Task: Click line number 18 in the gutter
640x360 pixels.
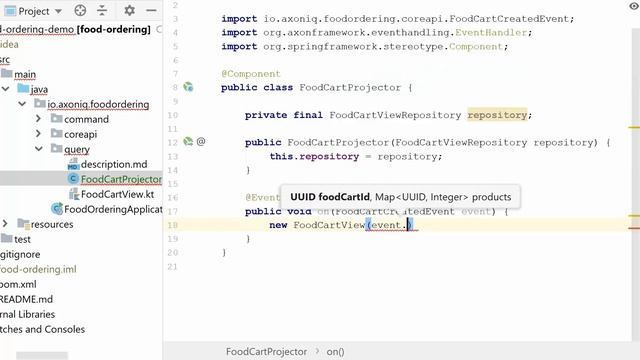Action: 173,225
